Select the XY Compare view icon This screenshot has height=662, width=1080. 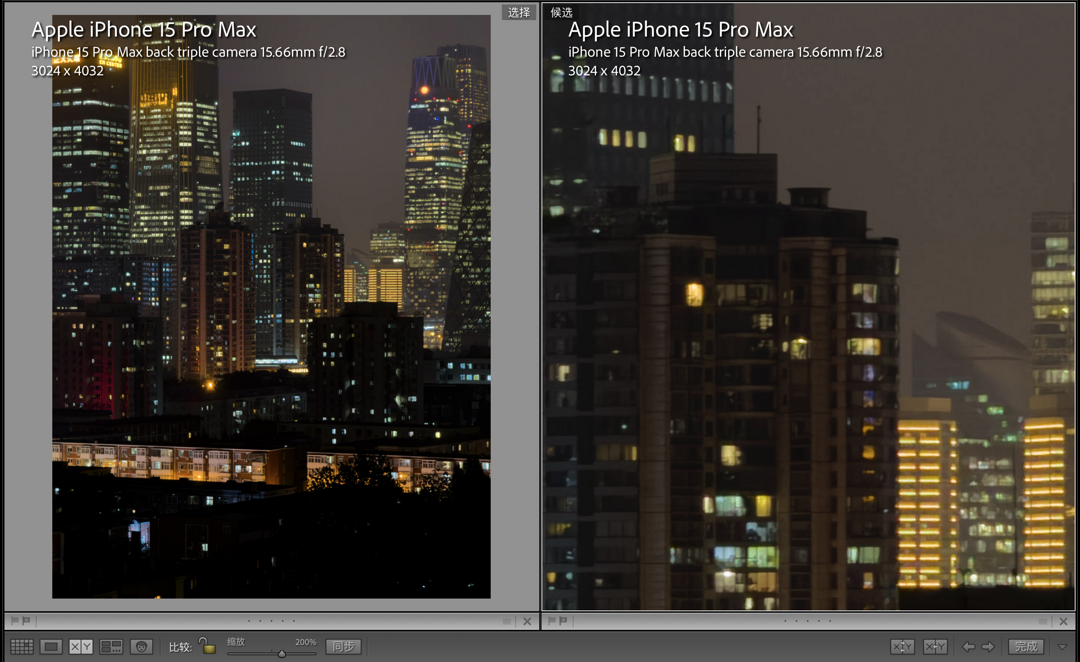[80, 647]
